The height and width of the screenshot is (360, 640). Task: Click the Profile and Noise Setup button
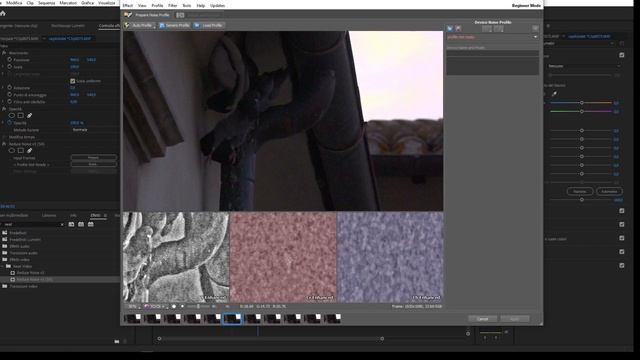93,164
